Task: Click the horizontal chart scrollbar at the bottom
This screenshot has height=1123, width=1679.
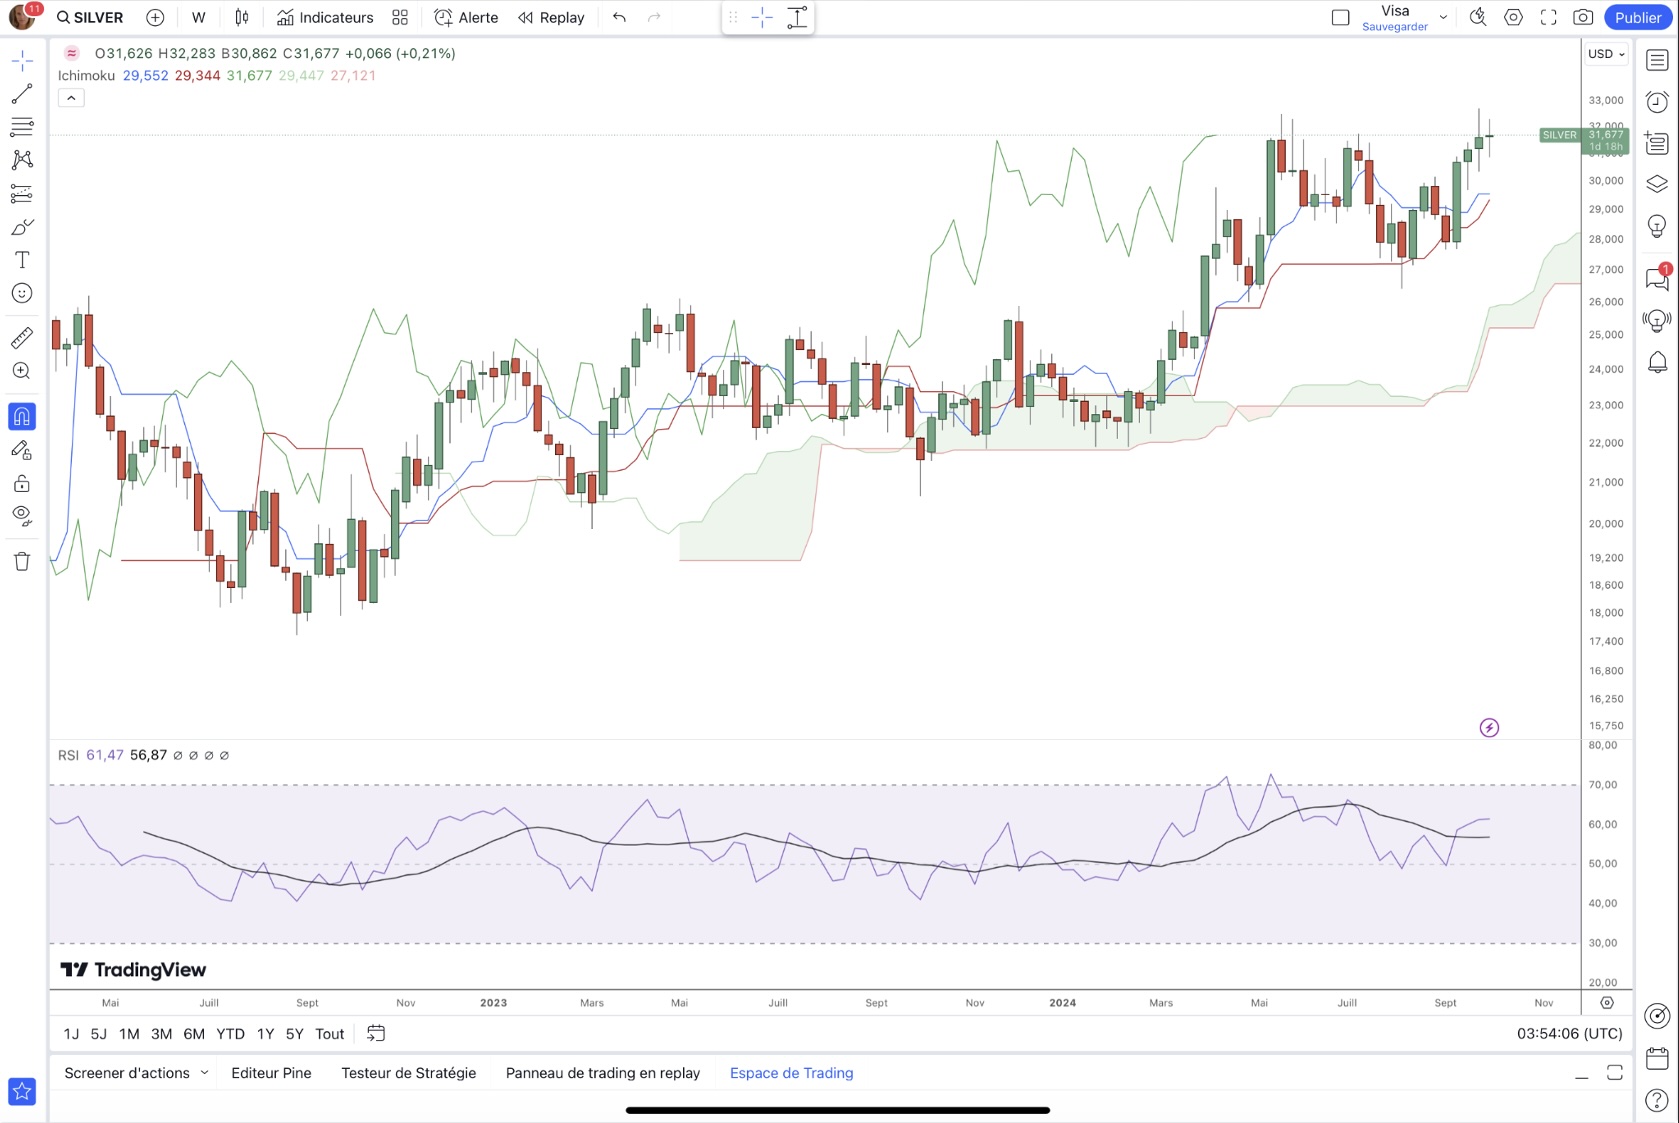Action: click(x=838, y=1110)
